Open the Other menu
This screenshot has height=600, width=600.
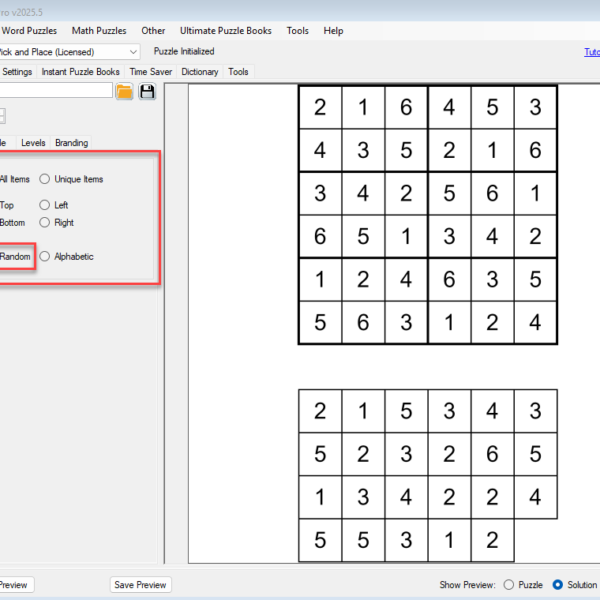pyautogui.click(x=153, y=31)
